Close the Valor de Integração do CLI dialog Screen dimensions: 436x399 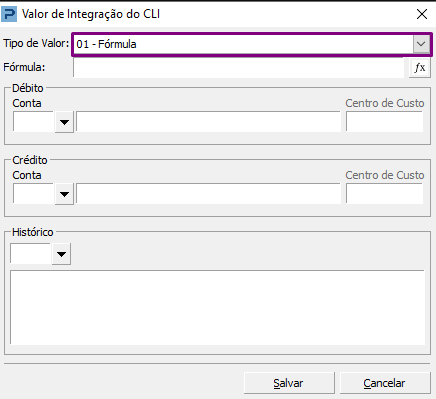pyautogui.click(x=422, y=14)
